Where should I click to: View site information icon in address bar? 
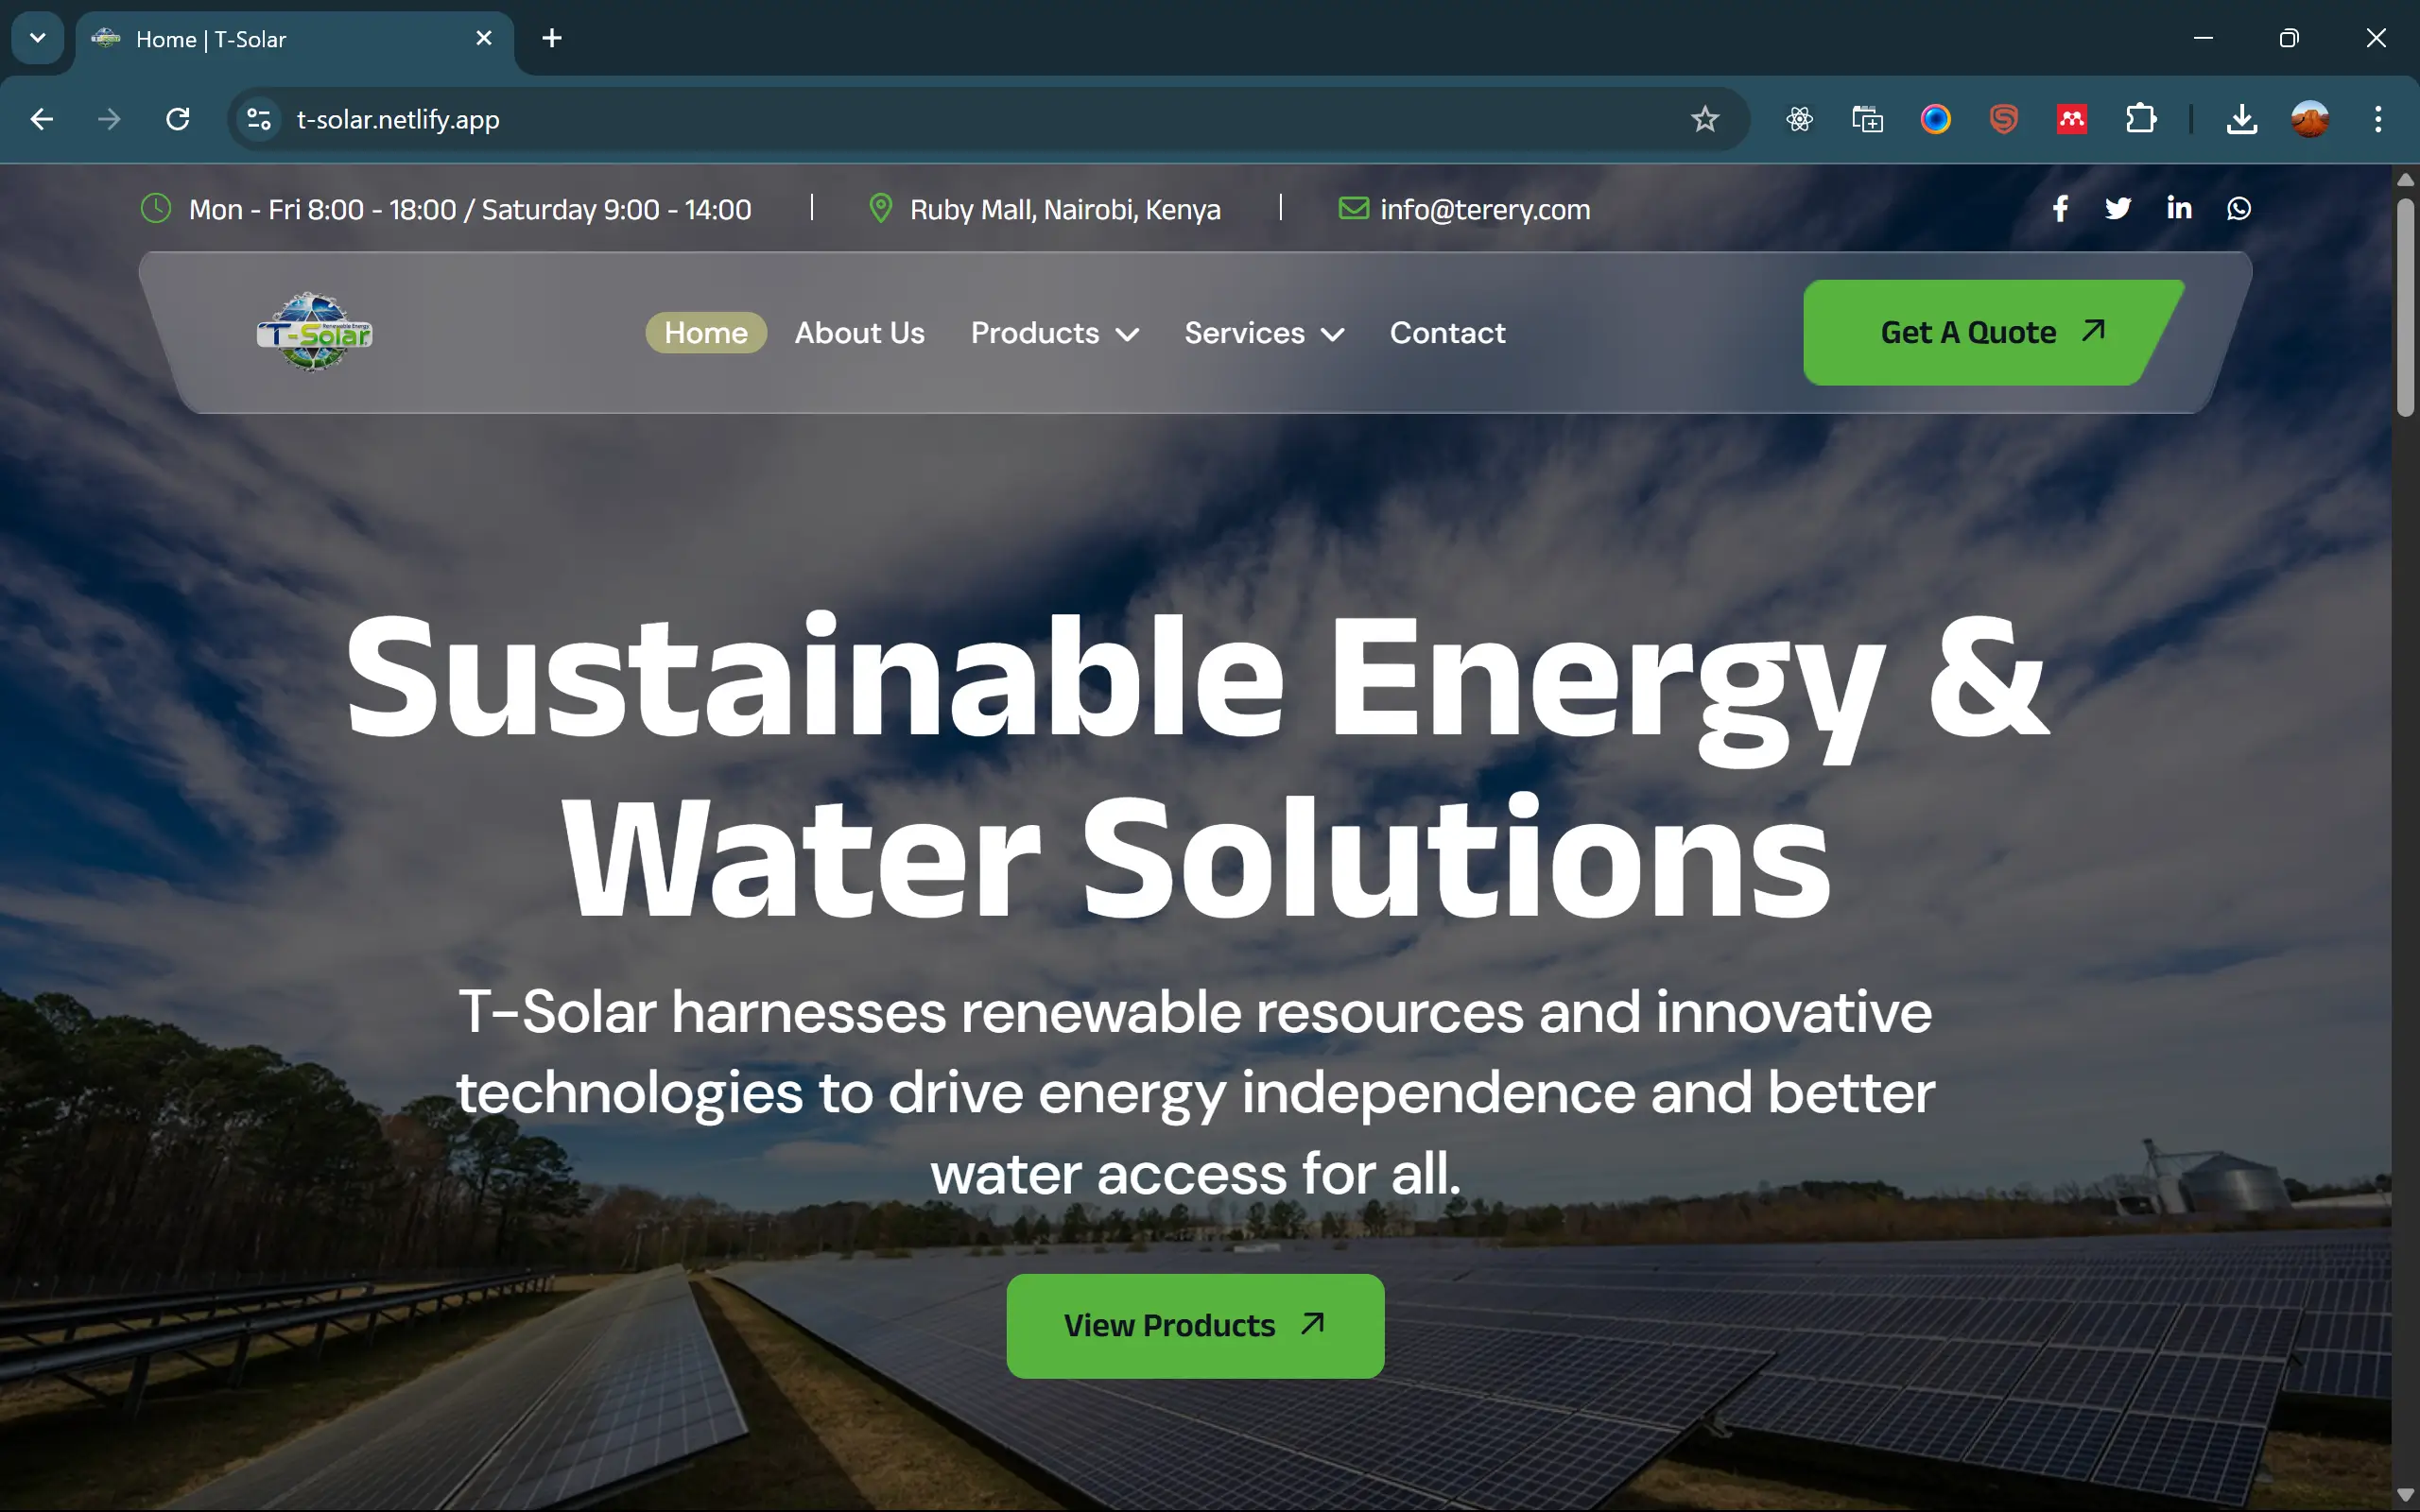click(x=258, y=120)
